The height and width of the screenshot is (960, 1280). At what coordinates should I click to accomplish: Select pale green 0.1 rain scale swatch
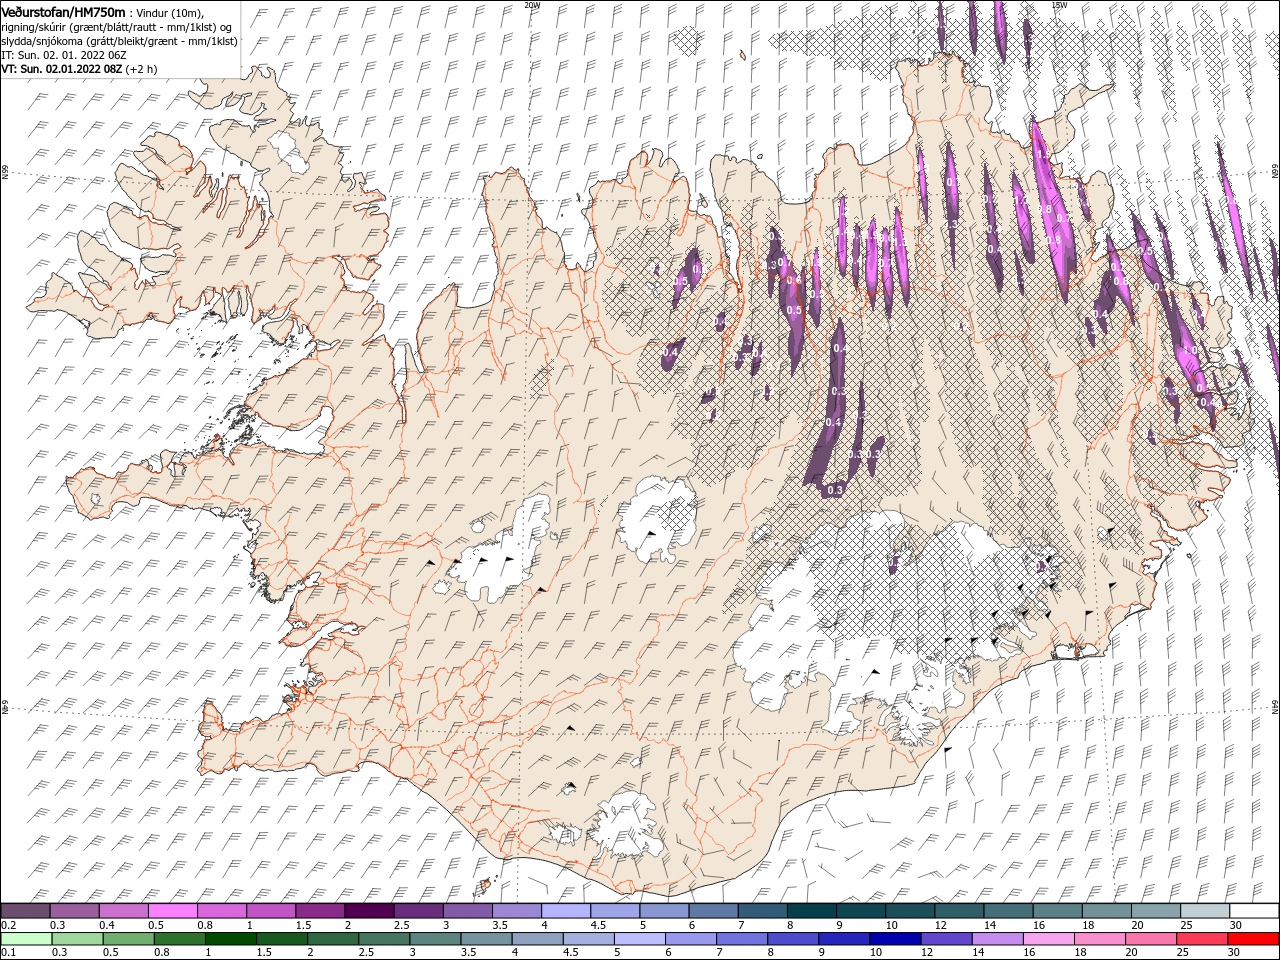(x=26, y=939)
